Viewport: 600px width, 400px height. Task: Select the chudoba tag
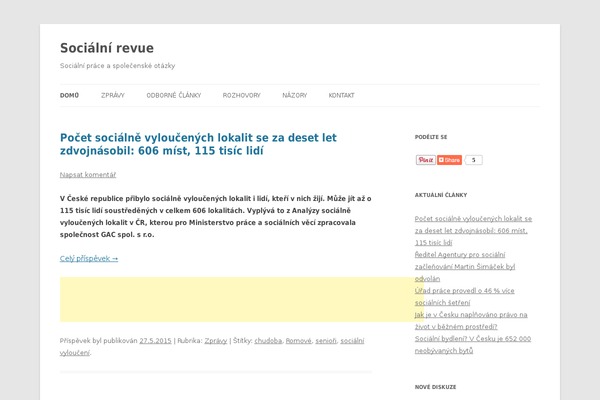click(267, 340)
